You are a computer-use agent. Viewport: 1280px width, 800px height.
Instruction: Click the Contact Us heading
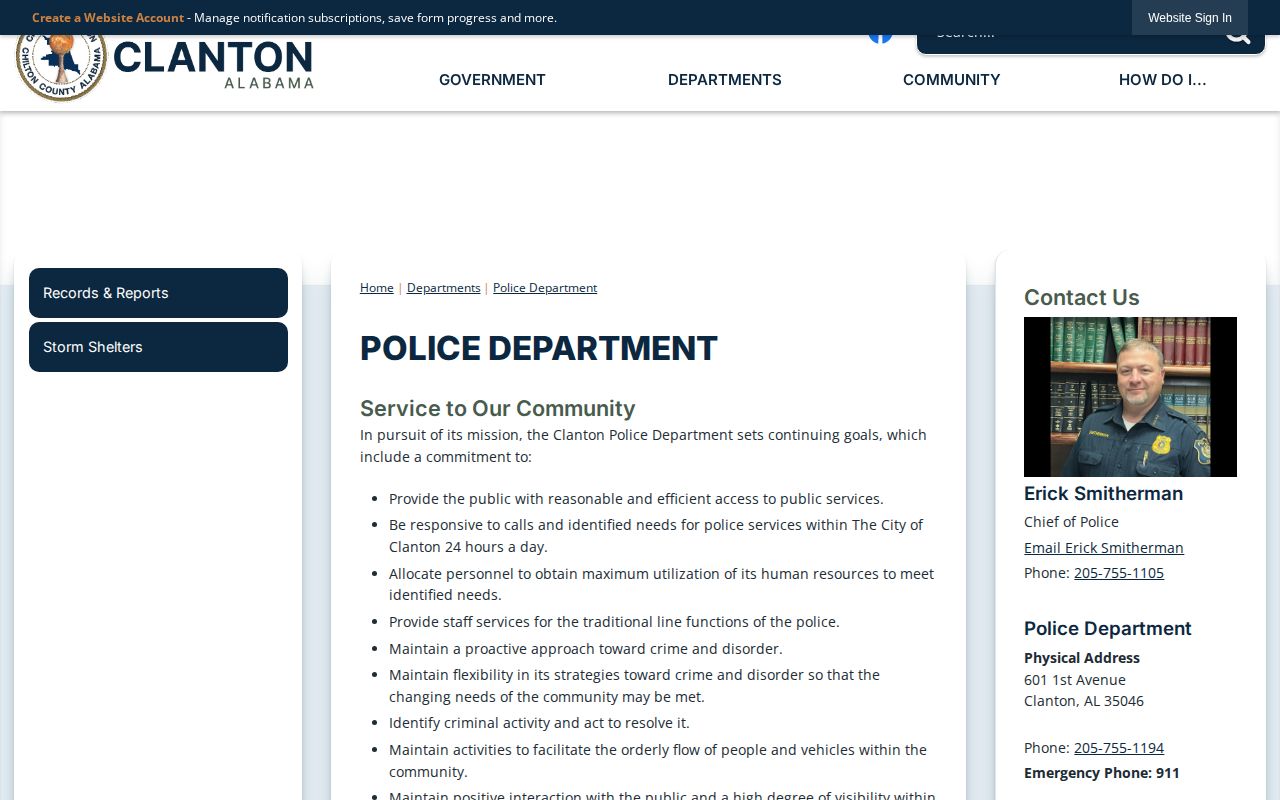coord(1082,297)
